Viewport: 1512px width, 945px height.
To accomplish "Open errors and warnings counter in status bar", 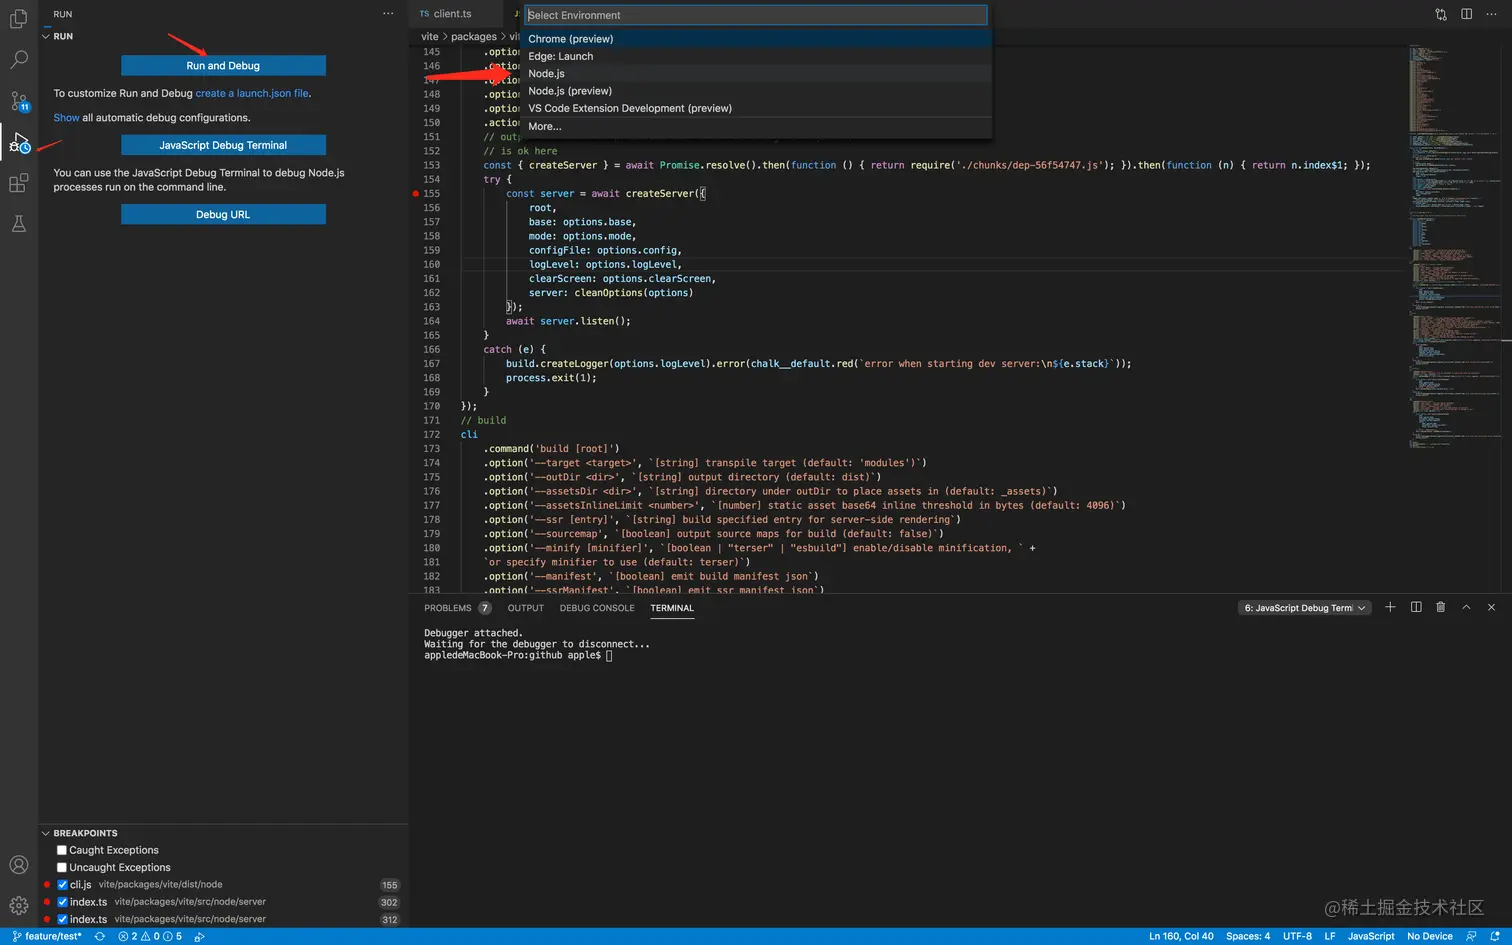I will [x=150, y=937].
